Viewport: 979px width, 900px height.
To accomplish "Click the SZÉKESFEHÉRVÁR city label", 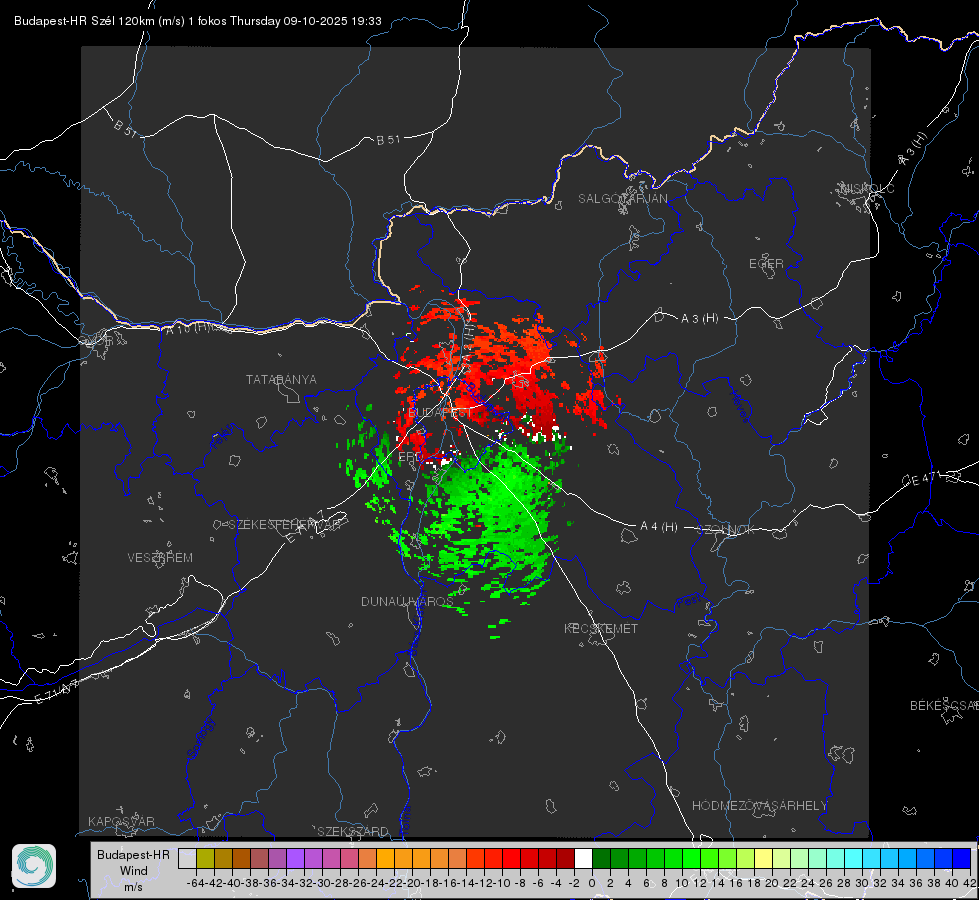I will pyautogui.click(x=285, y=525).
